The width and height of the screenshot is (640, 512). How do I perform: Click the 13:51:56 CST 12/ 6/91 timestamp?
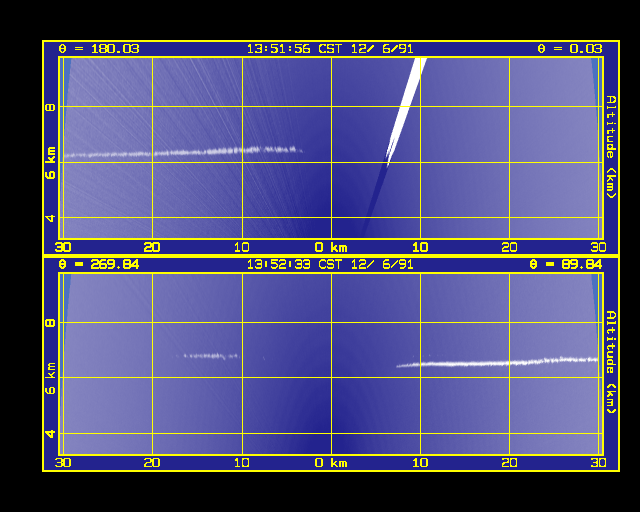tap(330, 49)
